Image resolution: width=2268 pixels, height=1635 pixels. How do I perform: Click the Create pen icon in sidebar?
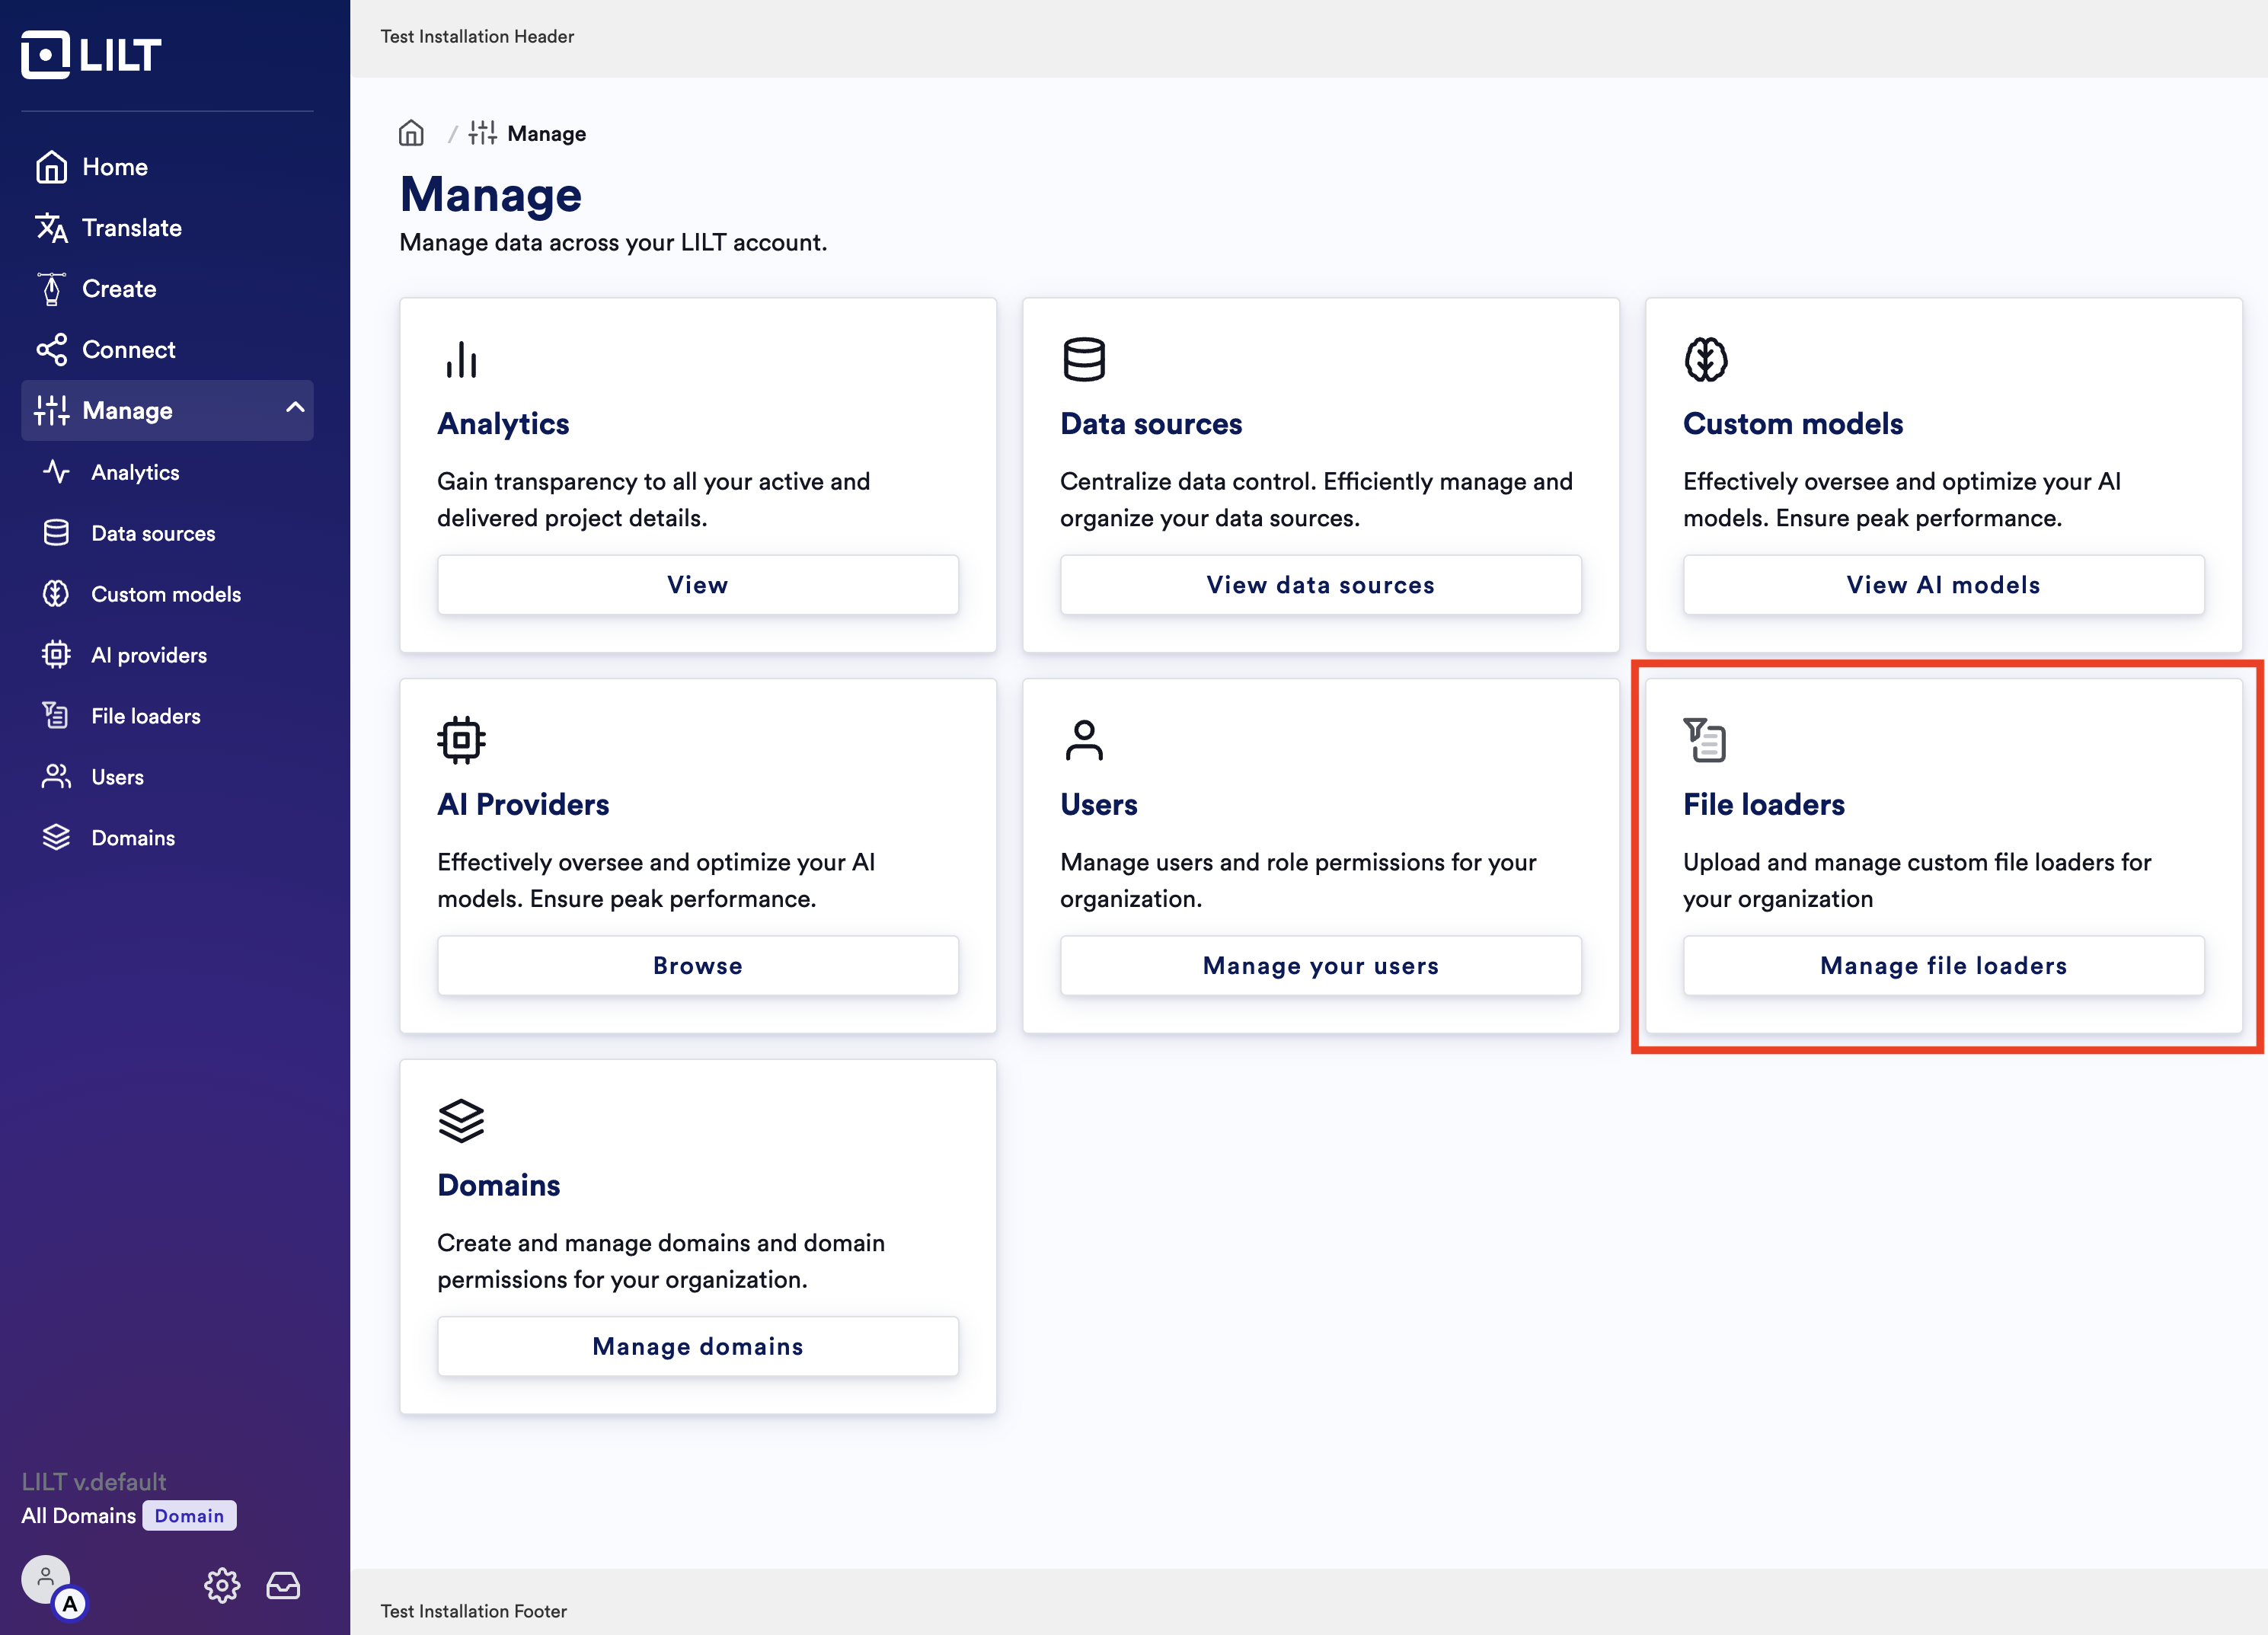(x=51, y=289)
